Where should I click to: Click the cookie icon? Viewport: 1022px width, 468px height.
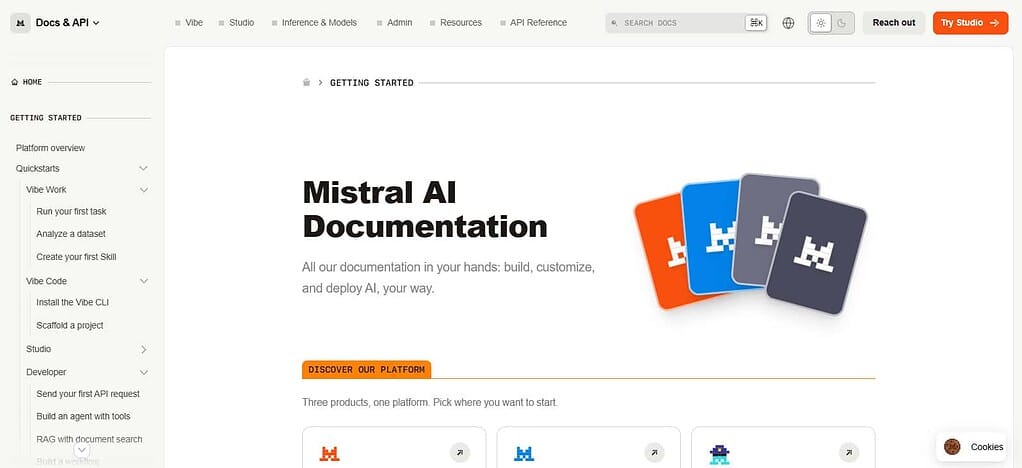click(952, 446)
